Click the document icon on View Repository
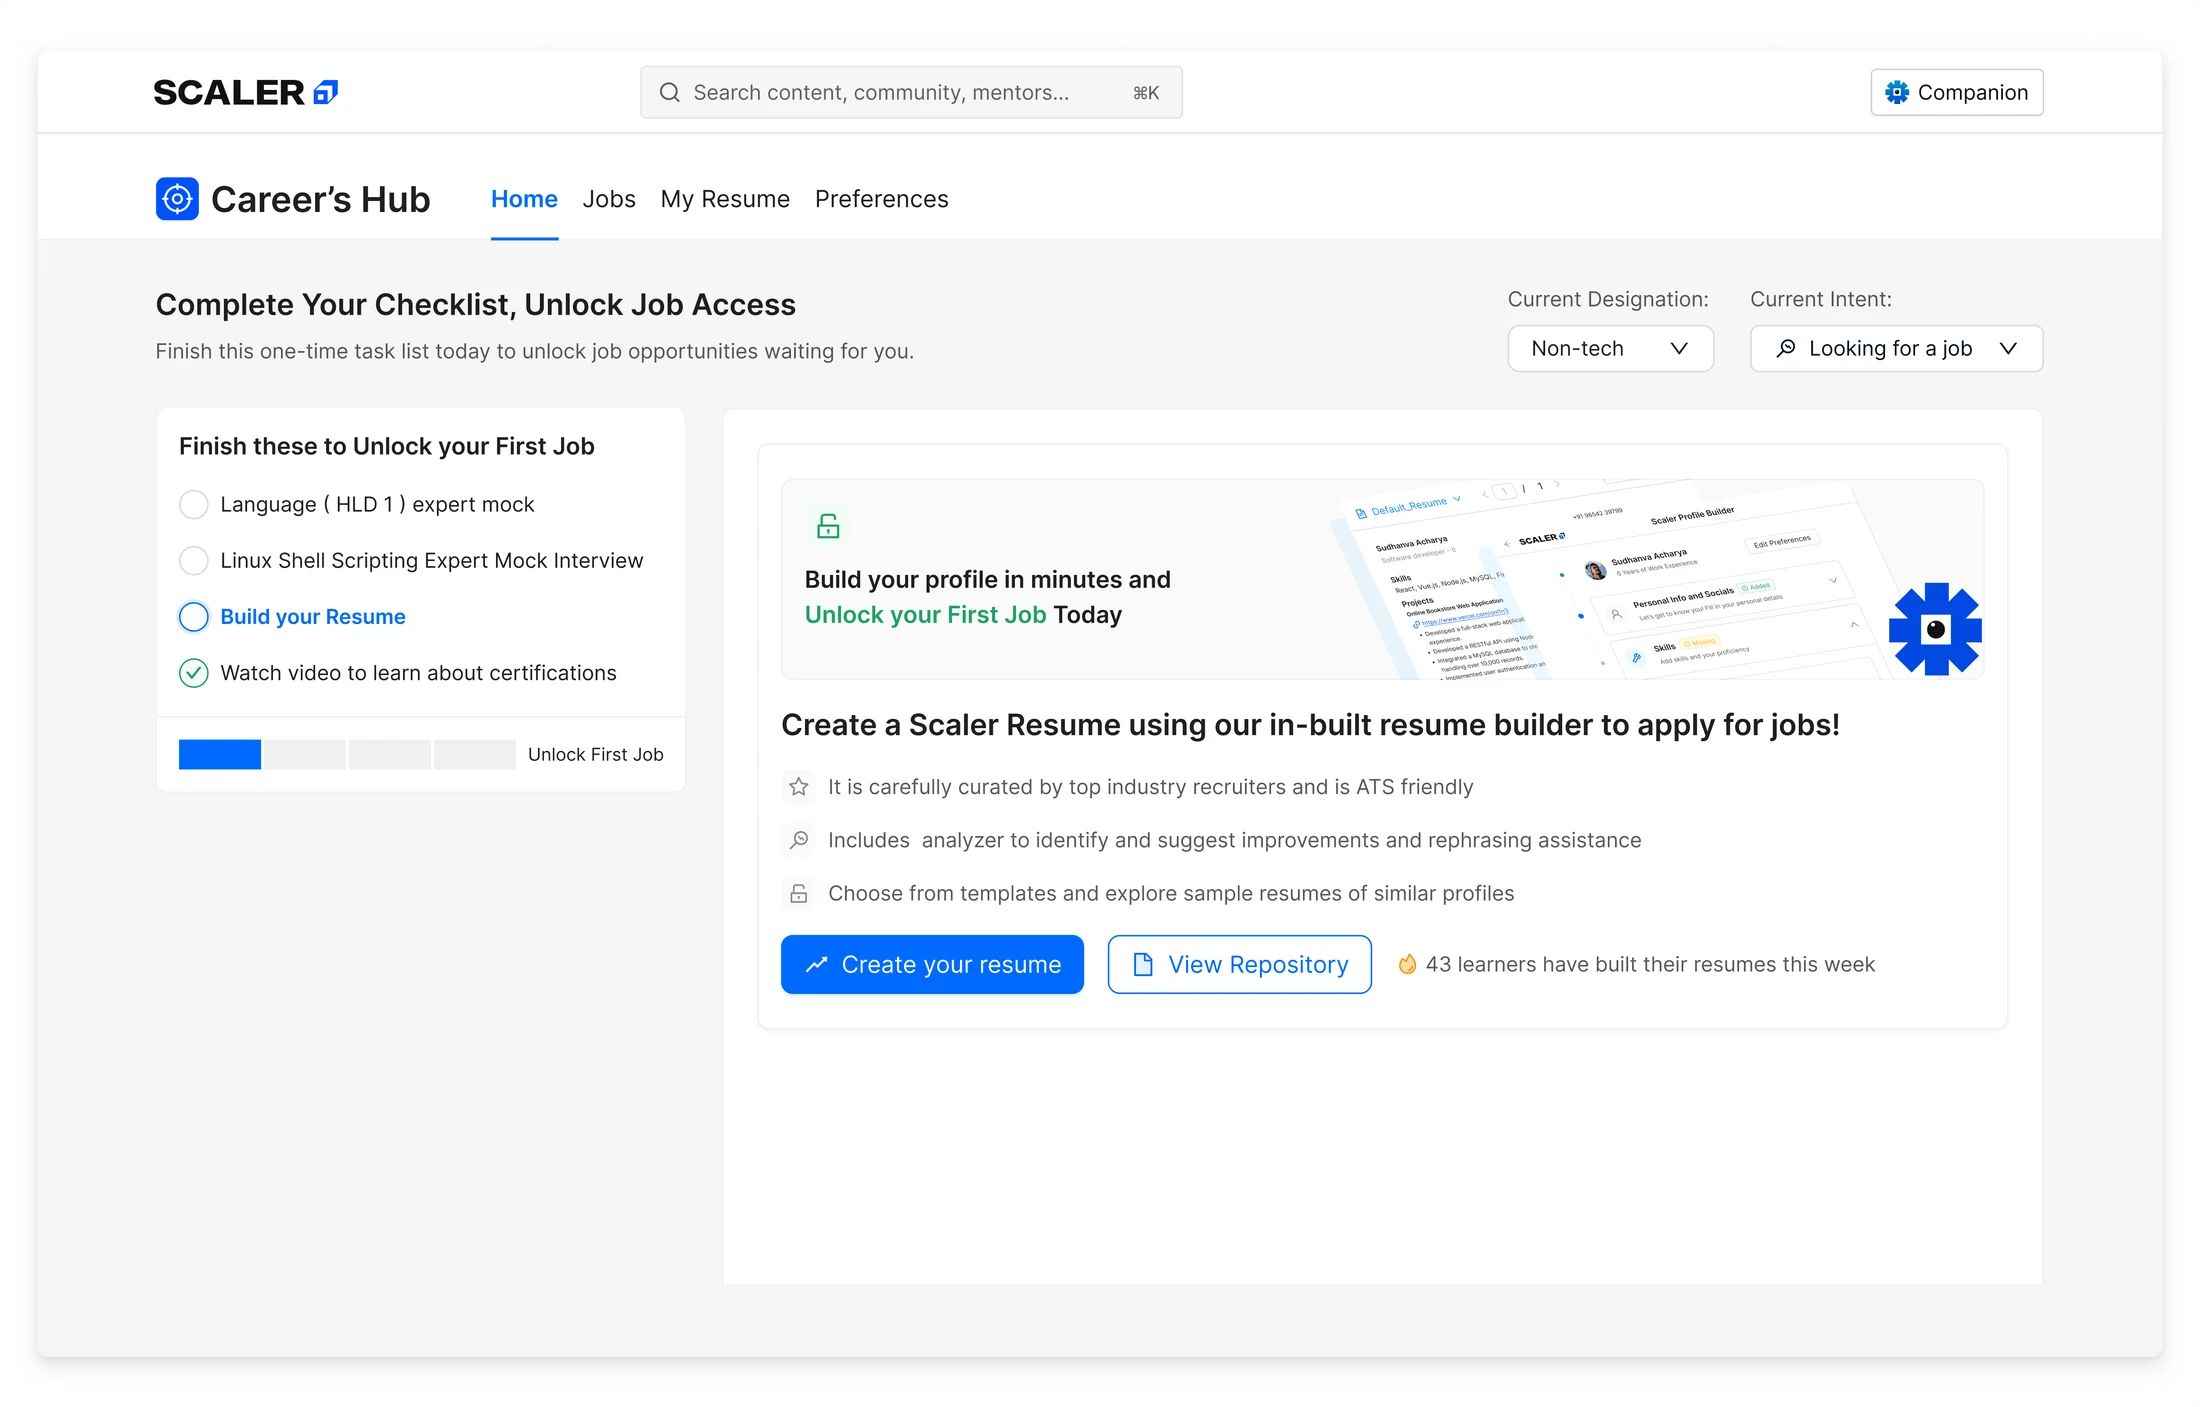Screen dimensions: 2200x1407 click(1142, 964)
